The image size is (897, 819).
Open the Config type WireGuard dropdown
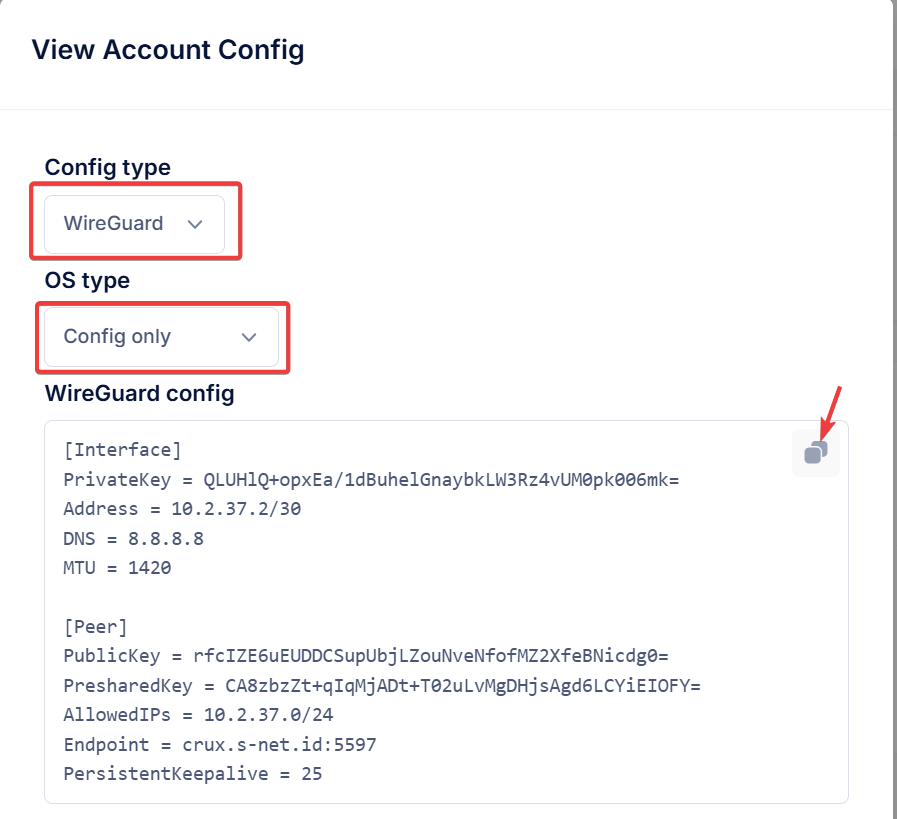pyautogui.click(x=134, y=224)
